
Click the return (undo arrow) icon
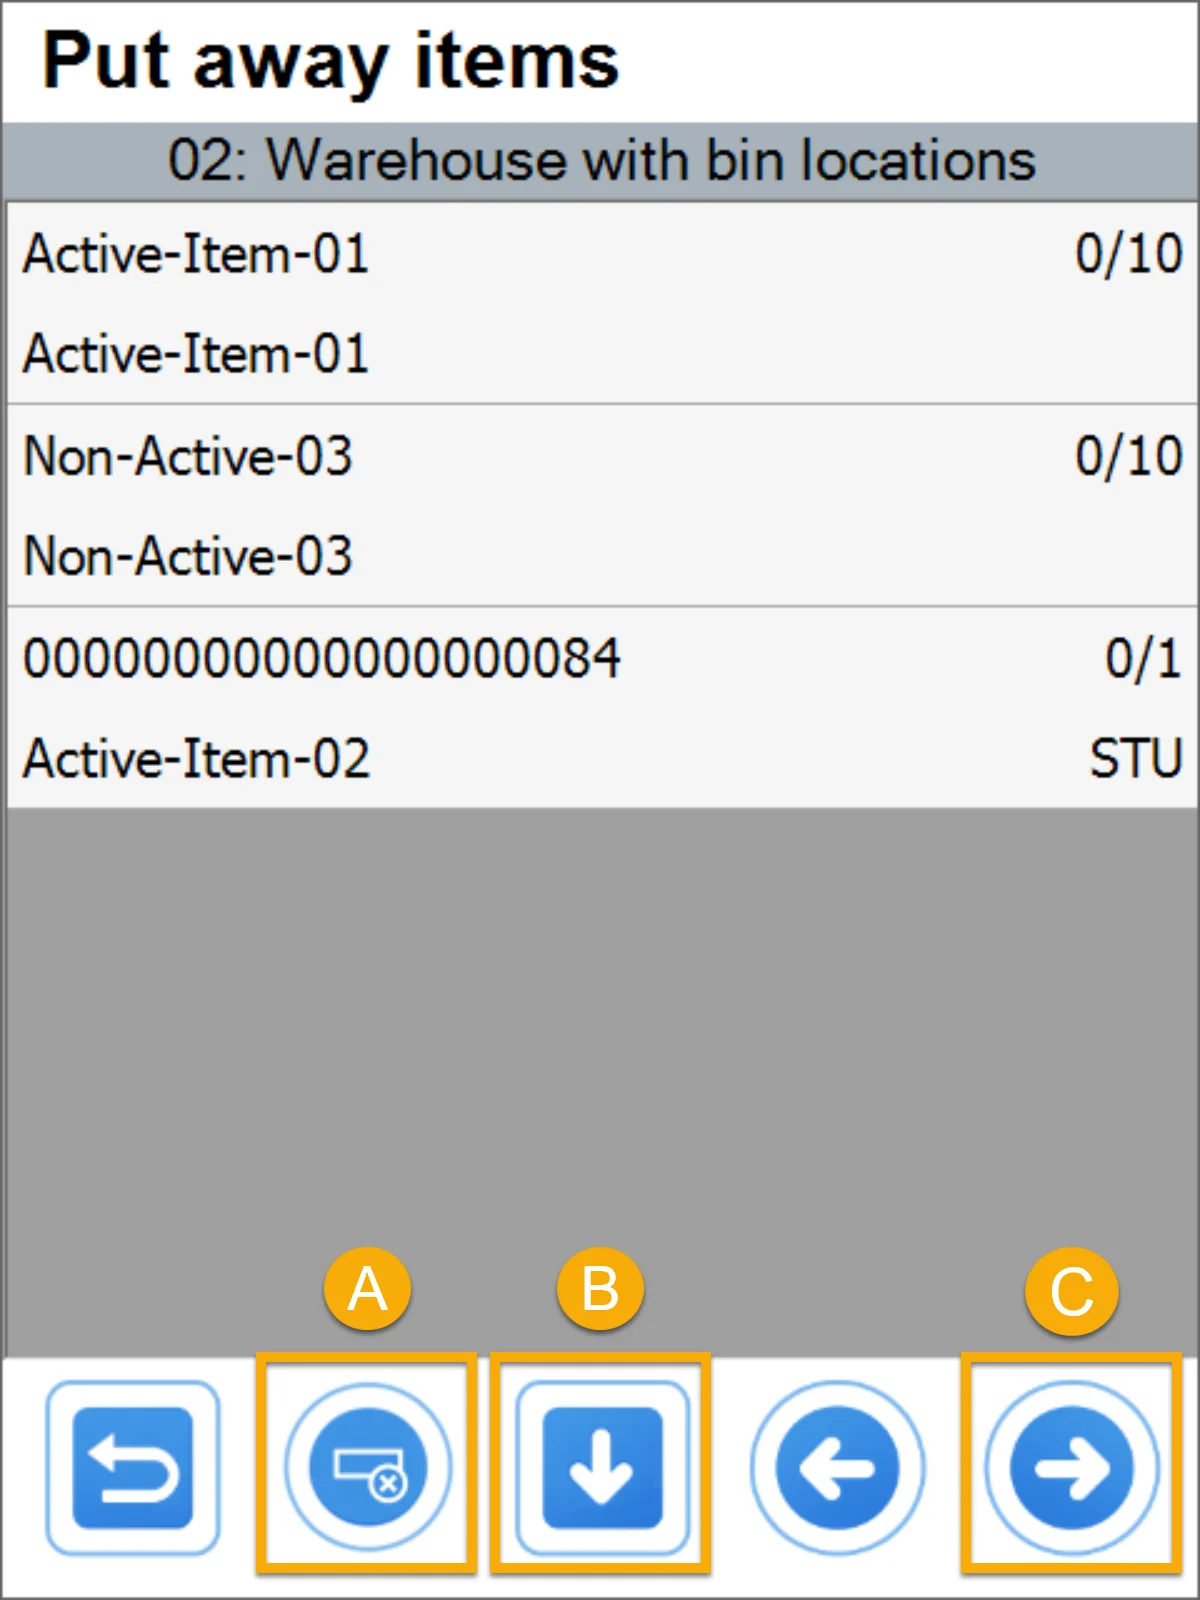[x=132, y=1467]
